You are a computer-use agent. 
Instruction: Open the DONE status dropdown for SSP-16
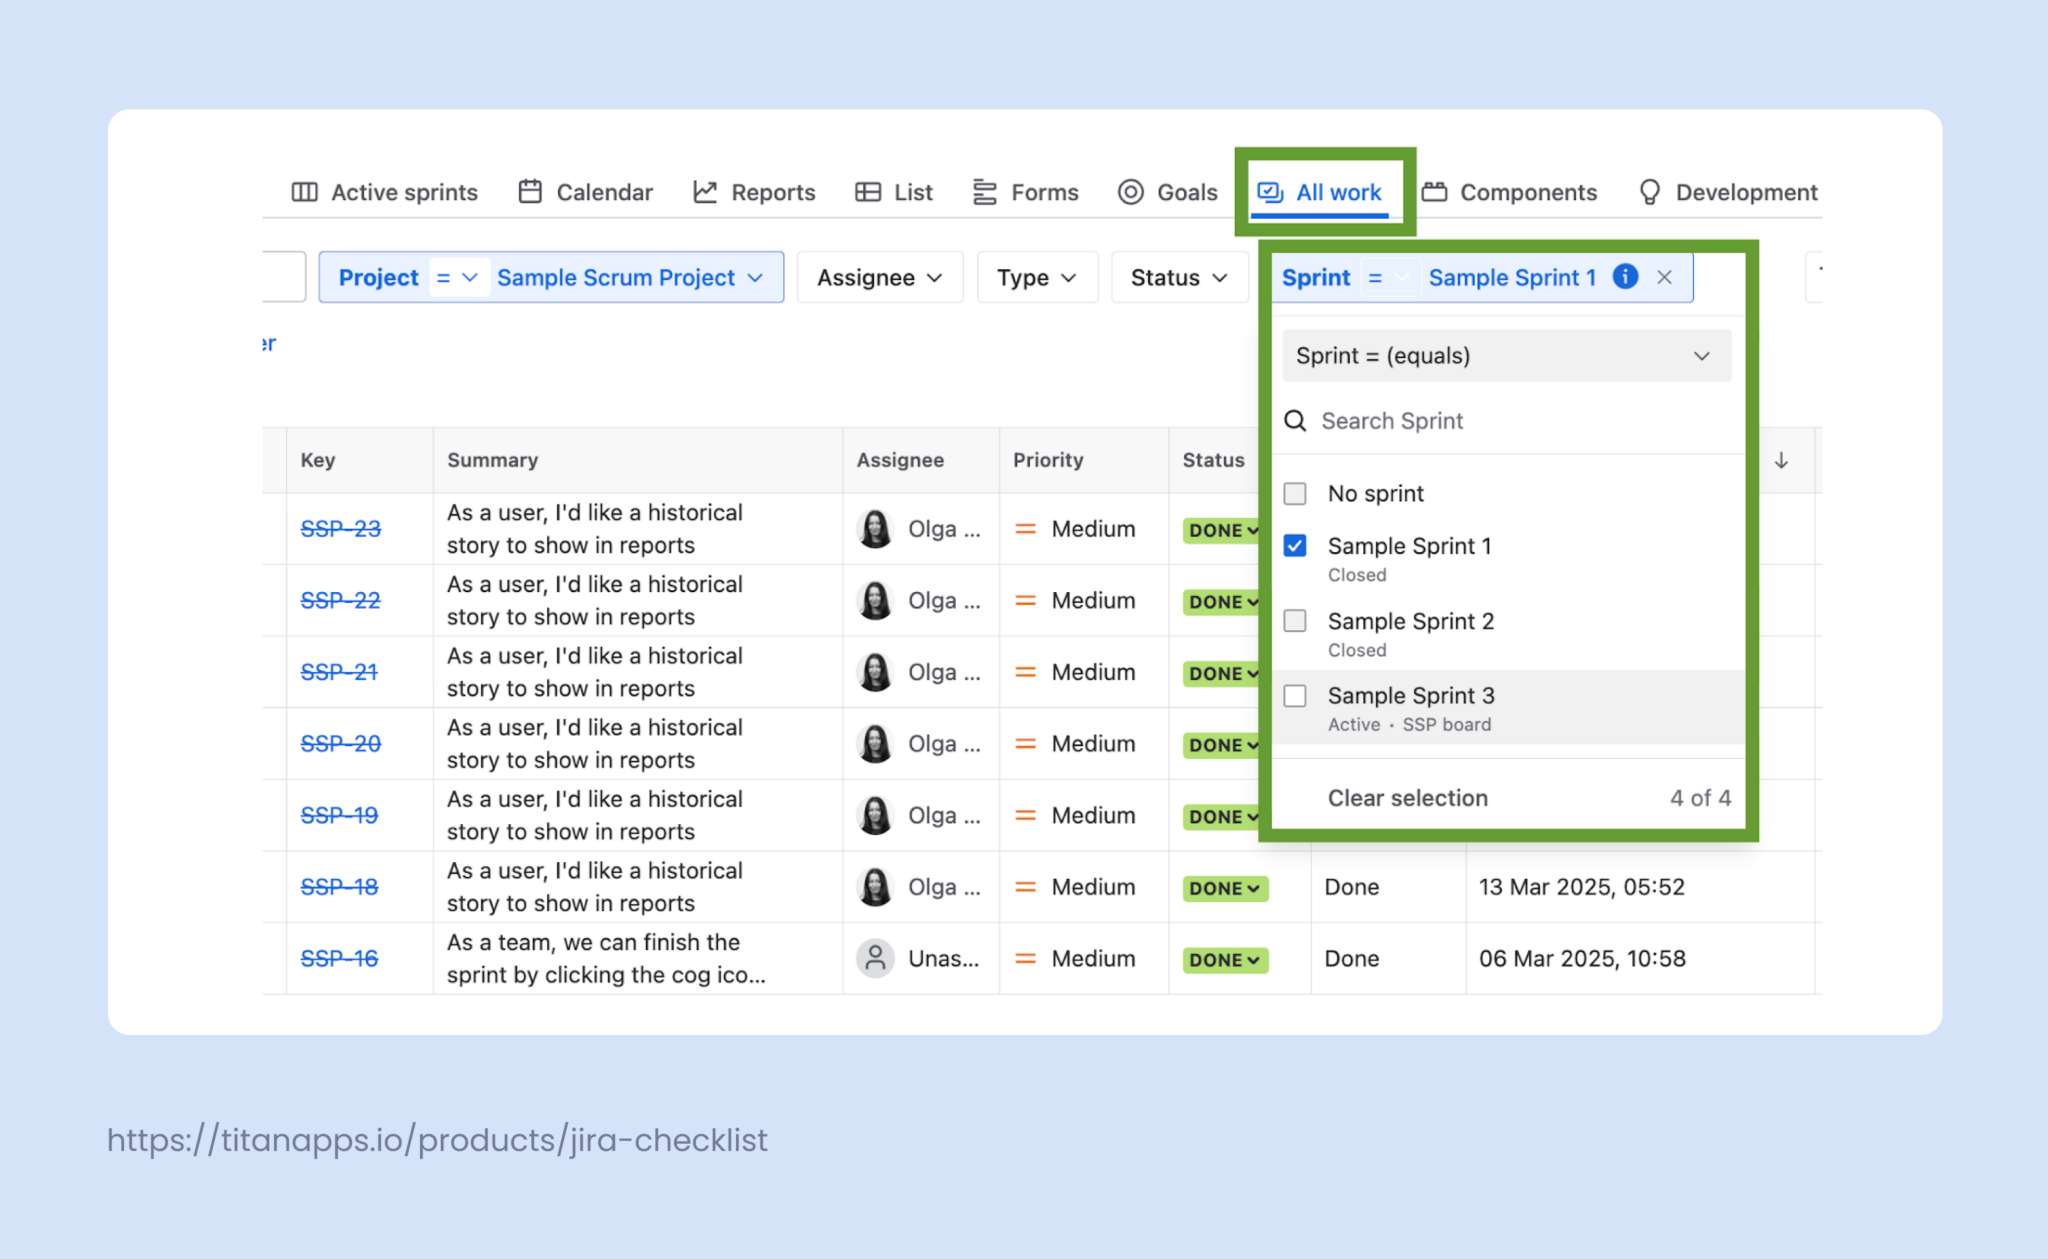[1225, 960]
